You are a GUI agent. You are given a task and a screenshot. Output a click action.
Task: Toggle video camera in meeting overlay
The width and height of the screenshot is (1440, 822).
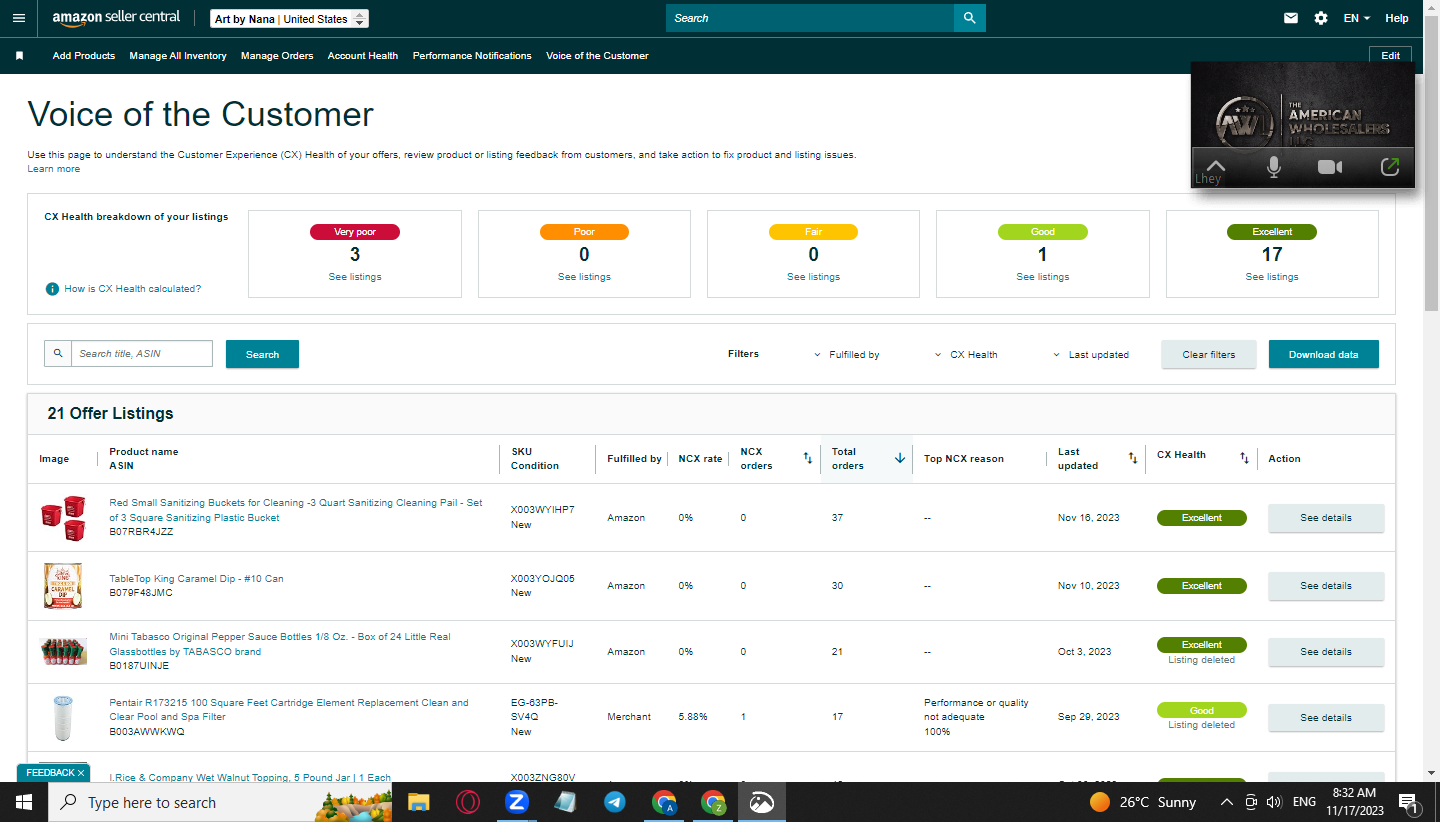tap(1330, 167)
